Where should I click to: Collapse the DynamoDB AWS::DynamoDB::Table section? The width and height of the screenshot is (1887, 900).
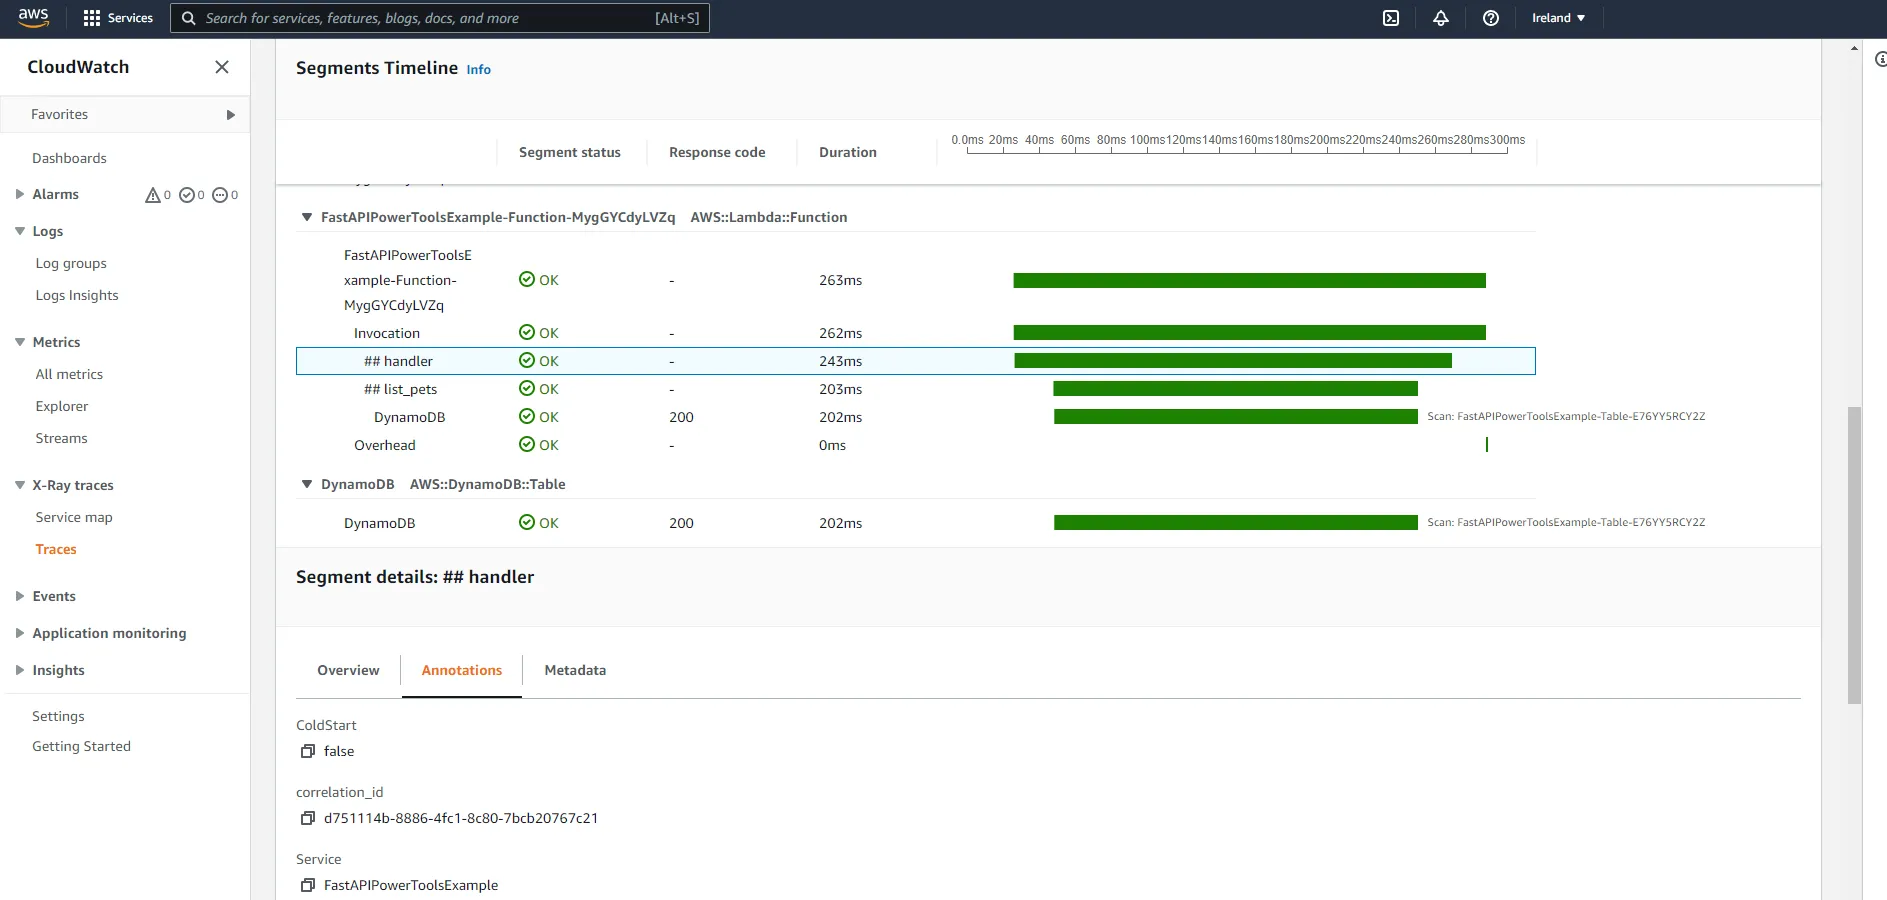pos(306,484)
